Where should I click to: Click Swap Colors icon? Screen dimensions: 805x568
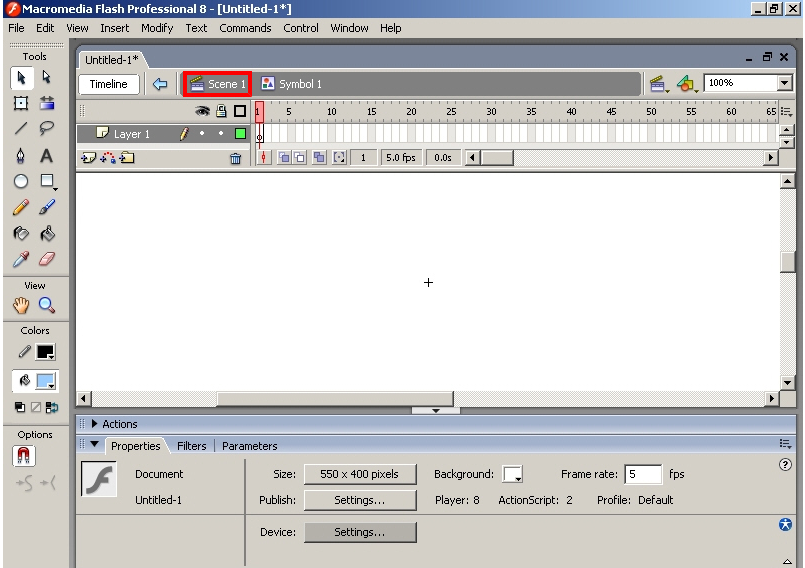(52, 407)
